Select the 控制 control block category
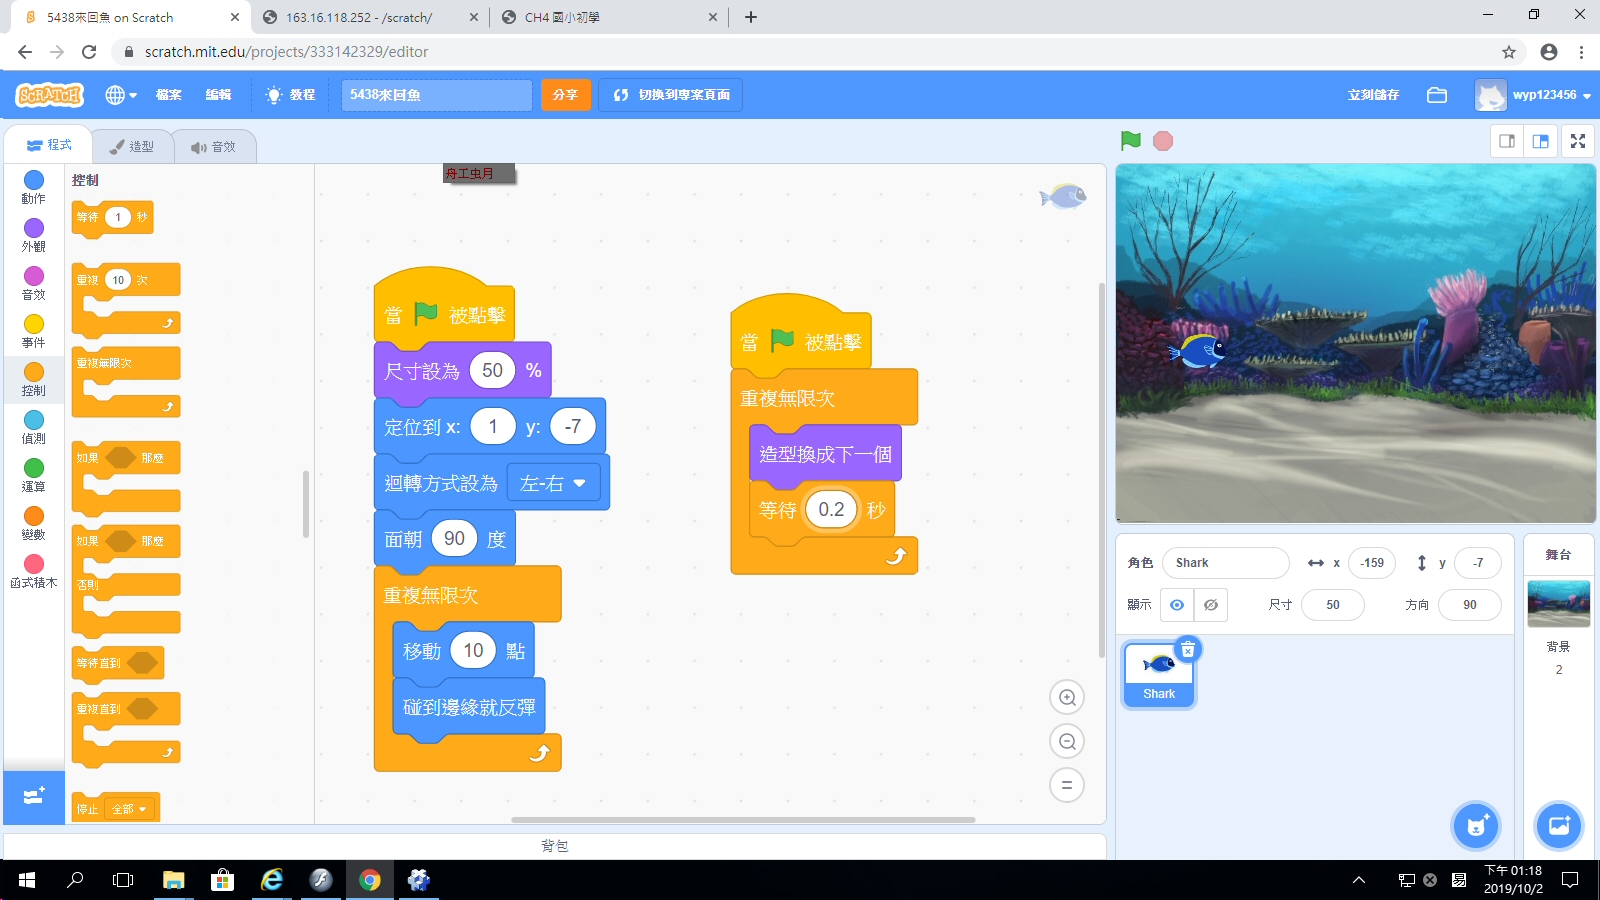Viewport: 1600px width, 900px height. tap(34, 379)
